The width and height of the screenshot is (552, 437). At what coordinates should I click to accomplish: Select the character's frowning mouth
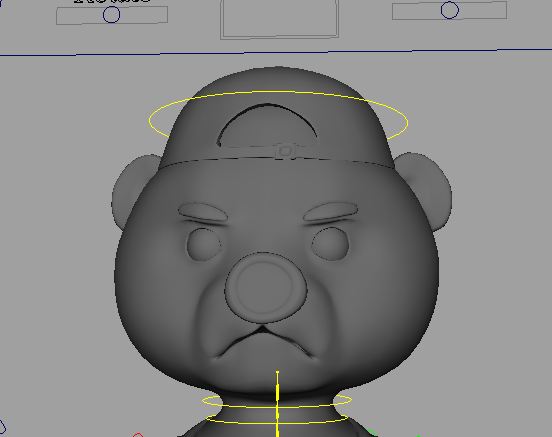[x=264, y=342]
